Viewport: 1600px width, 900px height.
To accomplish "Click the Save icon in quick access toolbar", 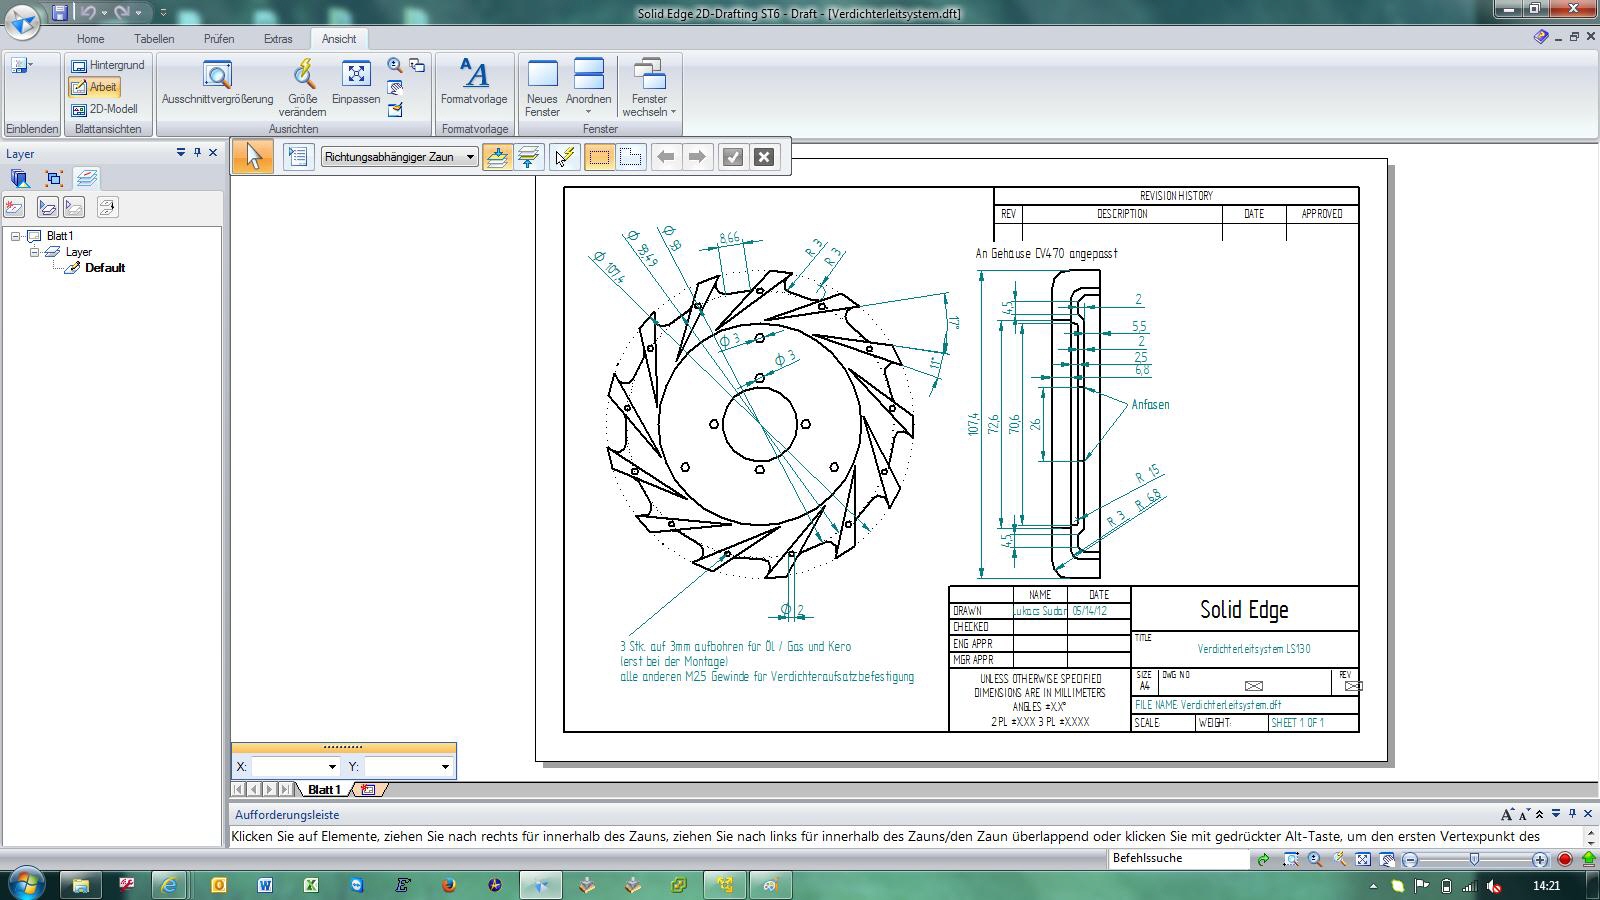I will point(60,13).
